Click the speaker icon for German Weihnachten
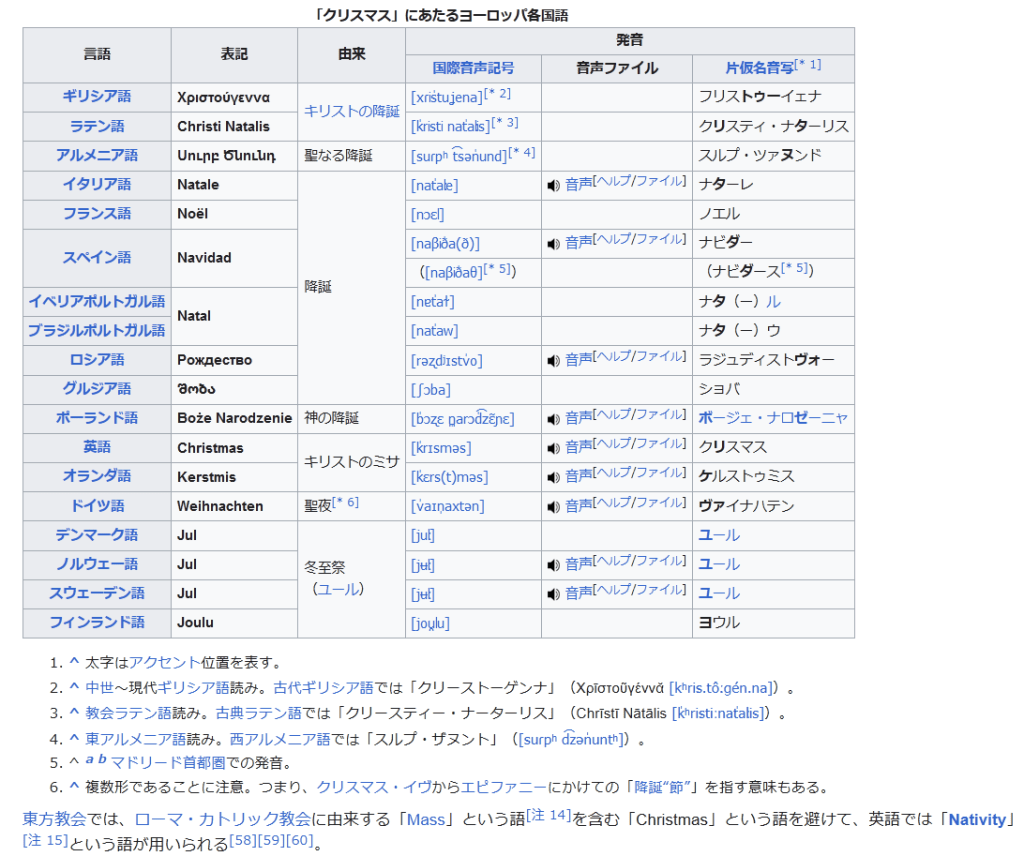This screenshot has height=856, width=1024. tap(553, 506)
